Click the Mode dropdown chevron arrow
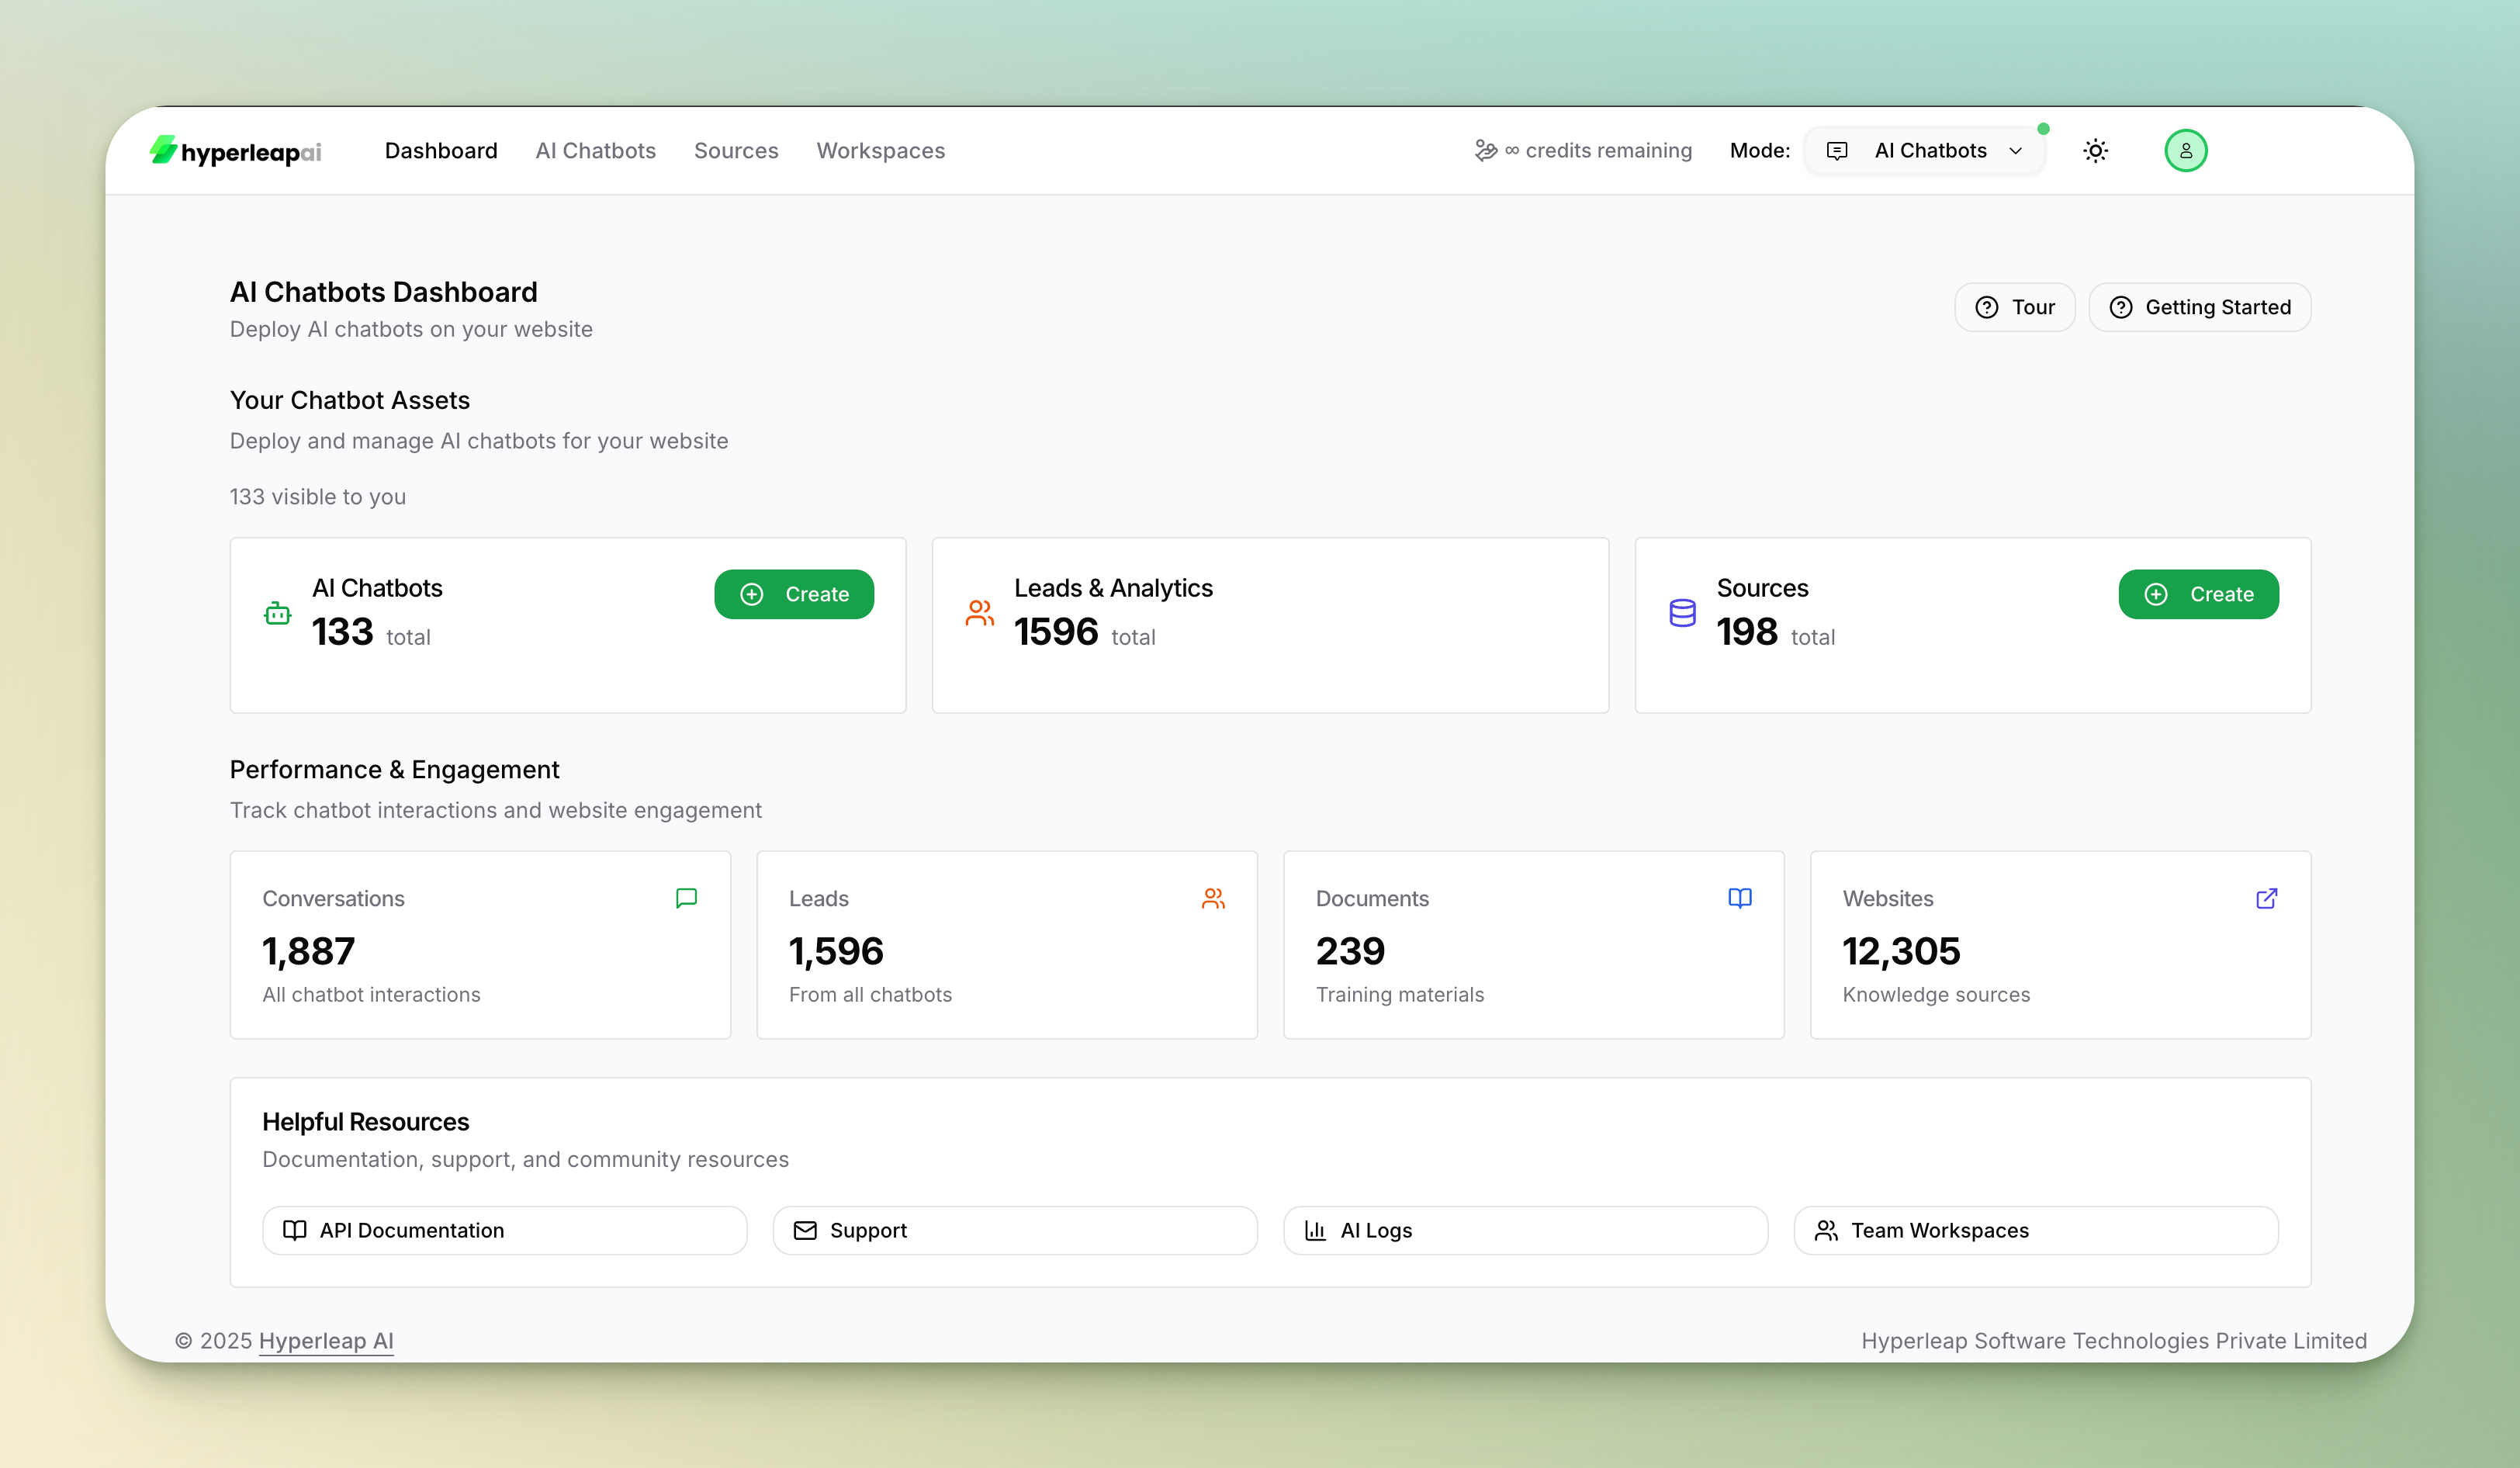The image size is (2520, 1468). (x=2016, y=151)
